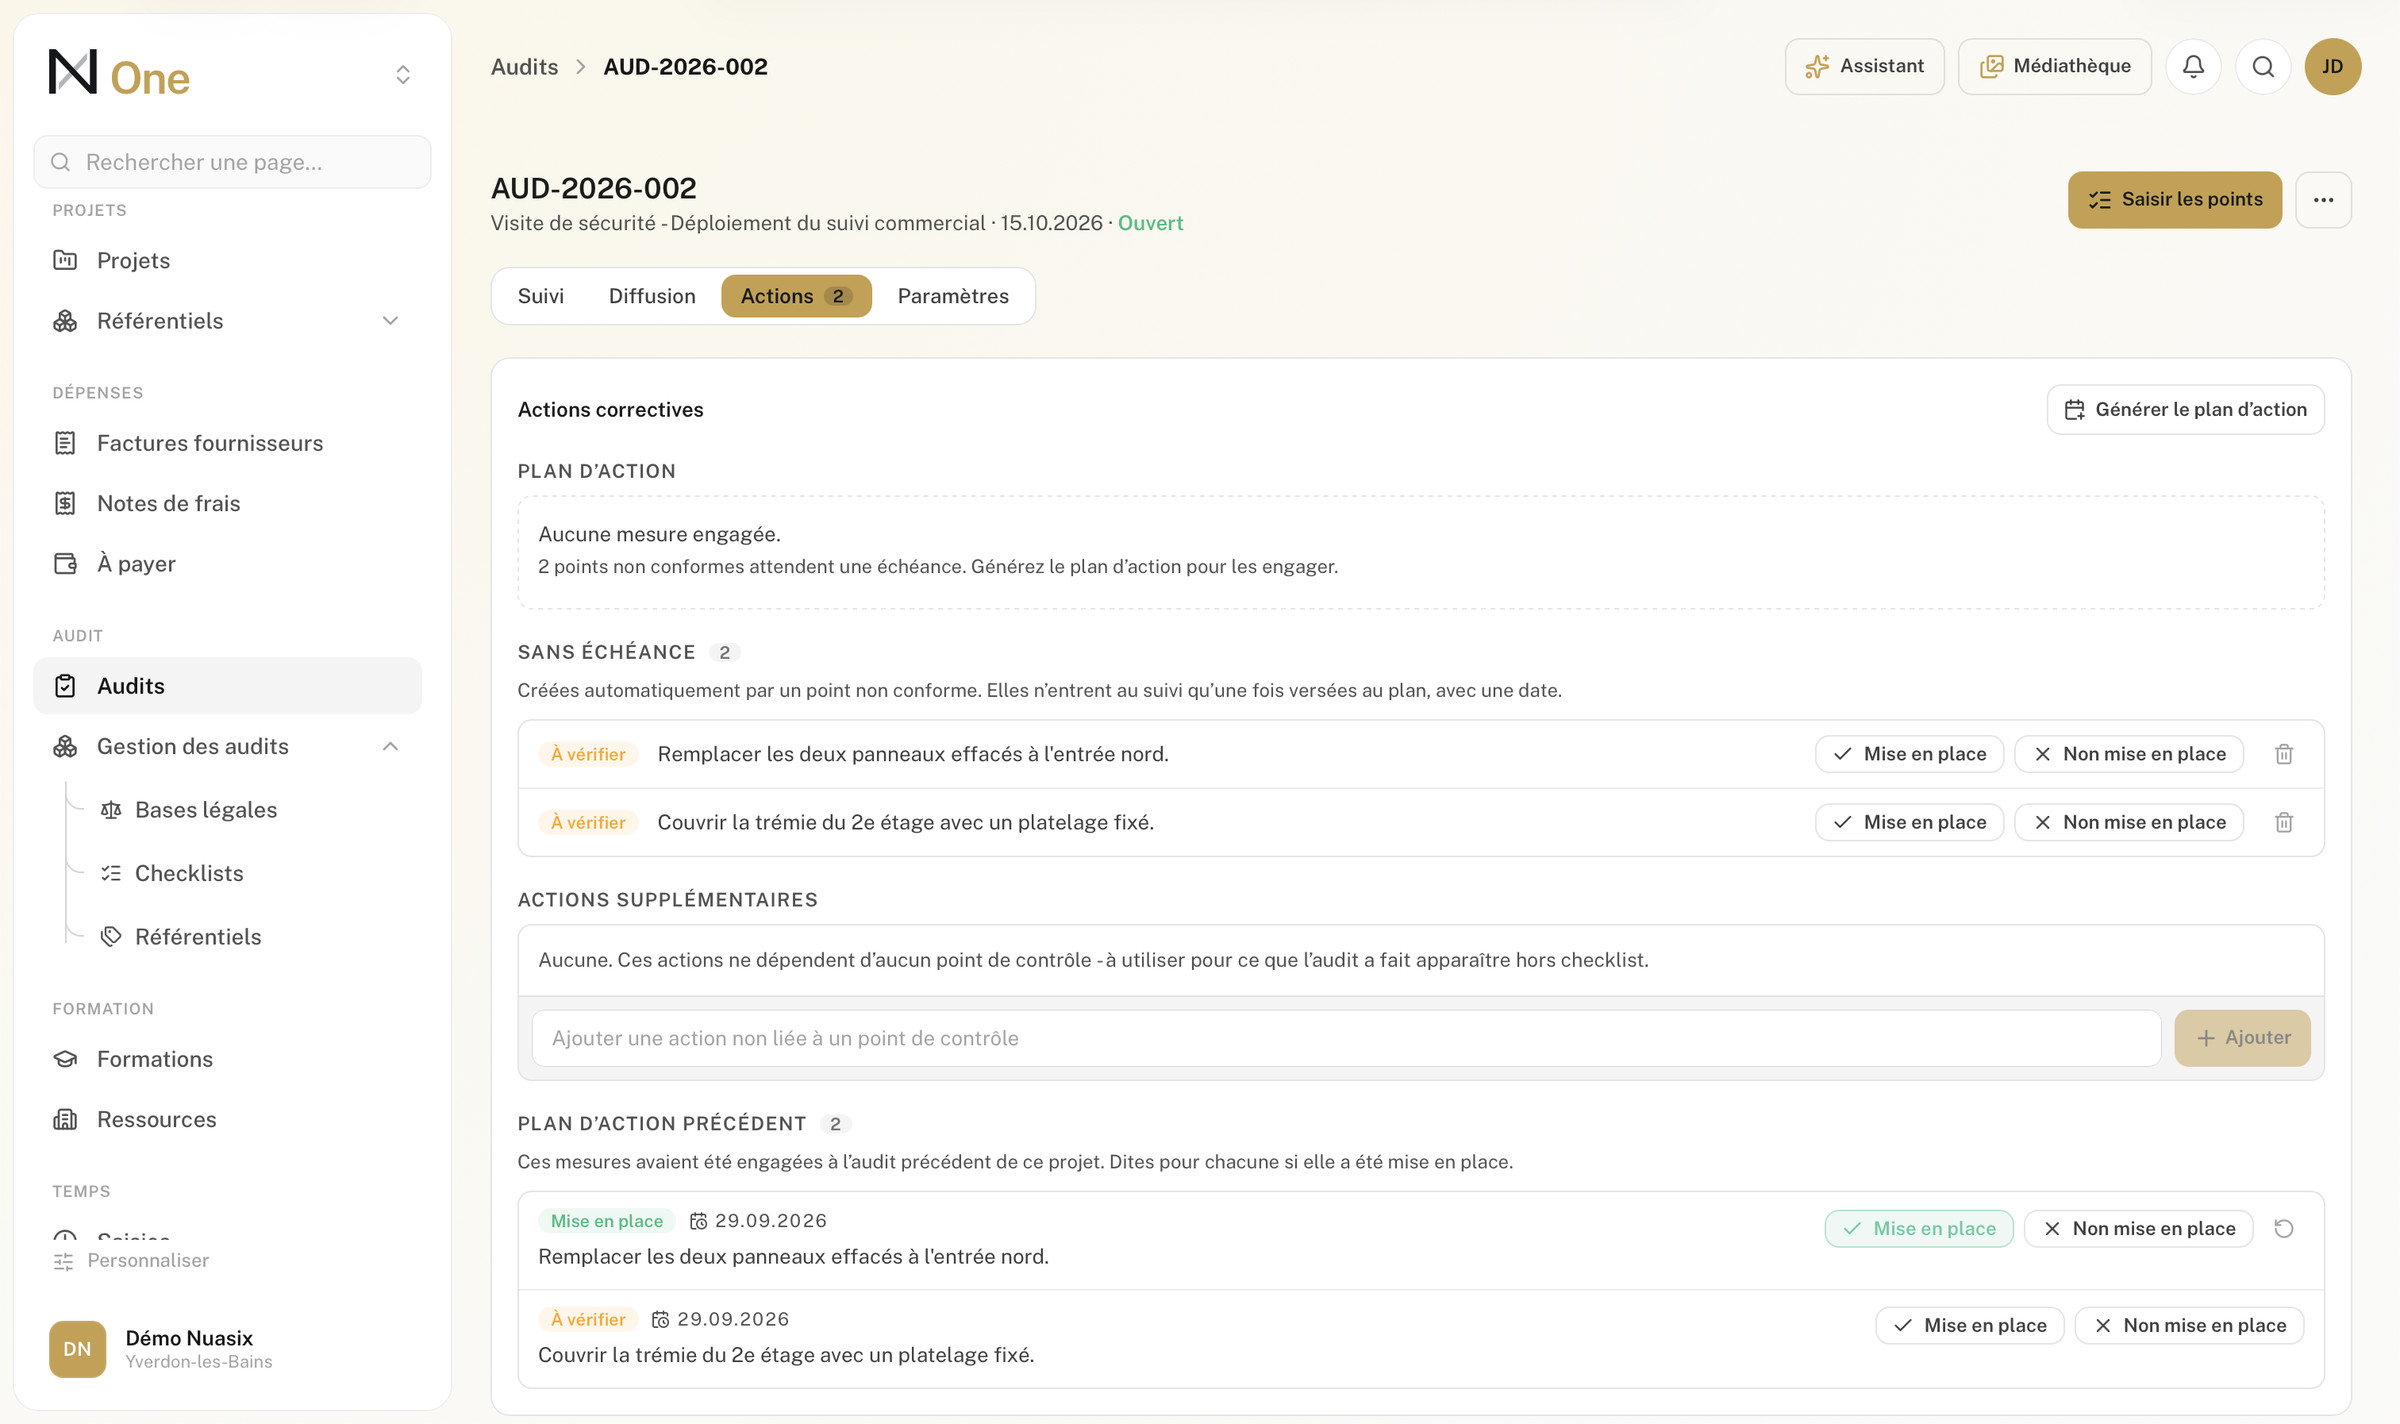
Task: Collapse the Gestion des audits section
Action: coord(391,747)
